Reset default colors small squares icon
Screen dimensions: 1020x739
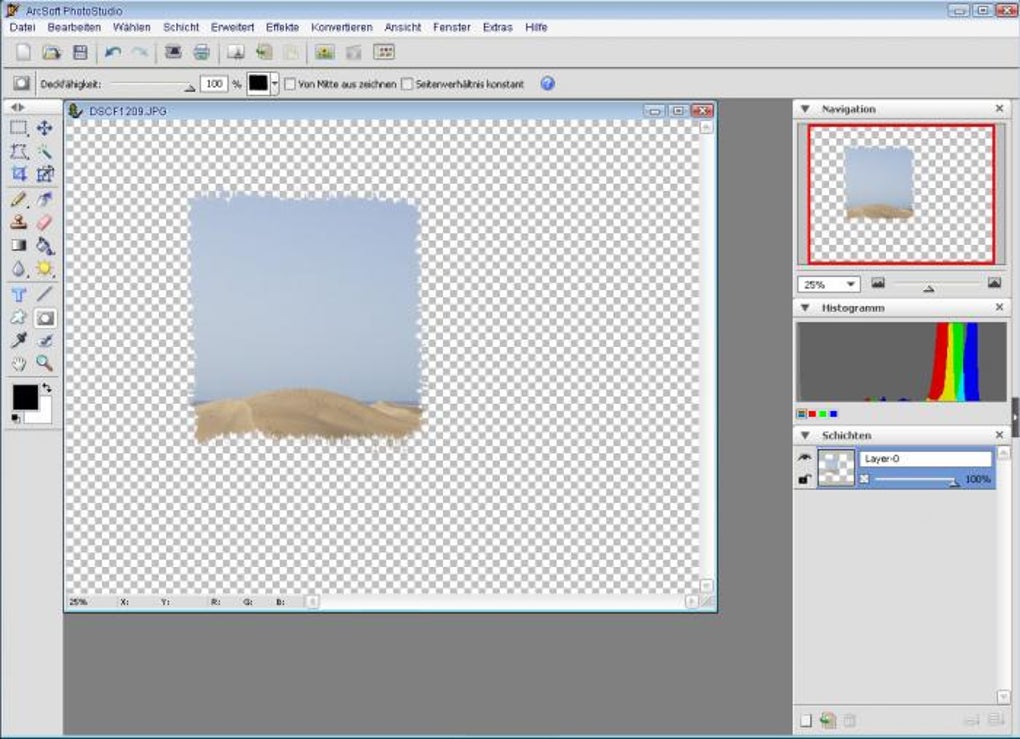tap(16, 419)
